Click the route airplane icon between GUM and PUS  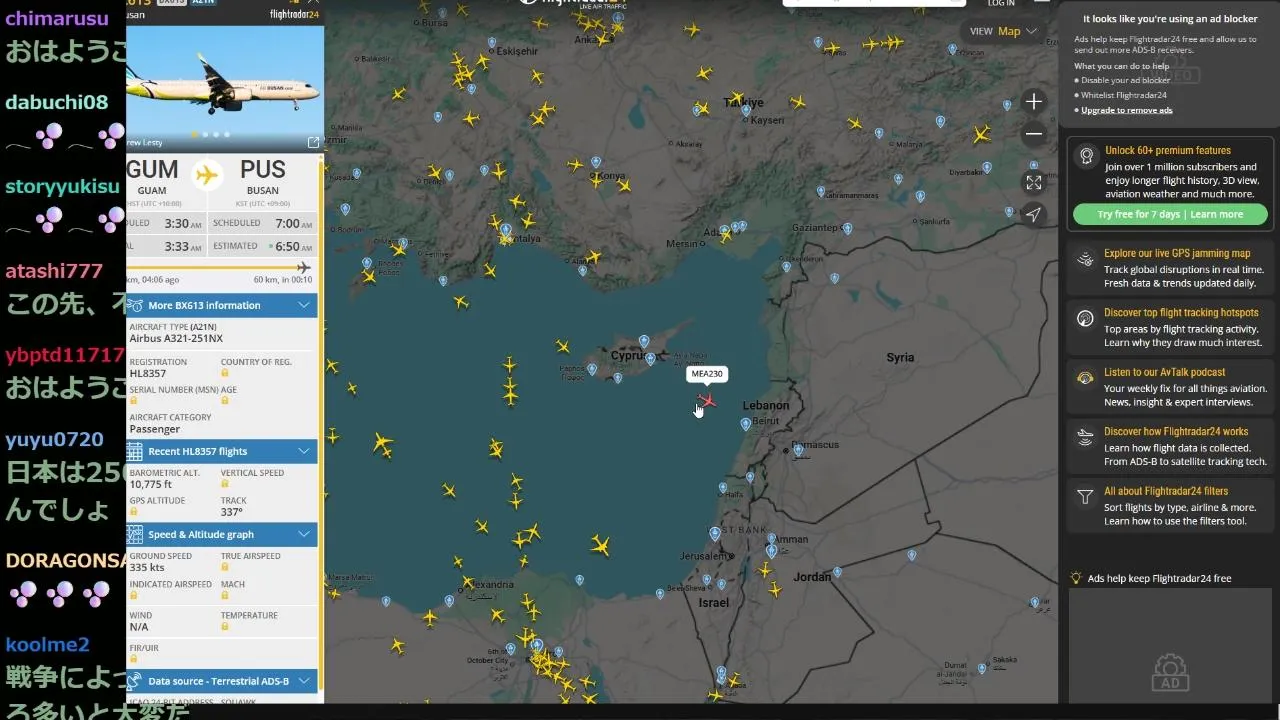[x=207, y=175]
